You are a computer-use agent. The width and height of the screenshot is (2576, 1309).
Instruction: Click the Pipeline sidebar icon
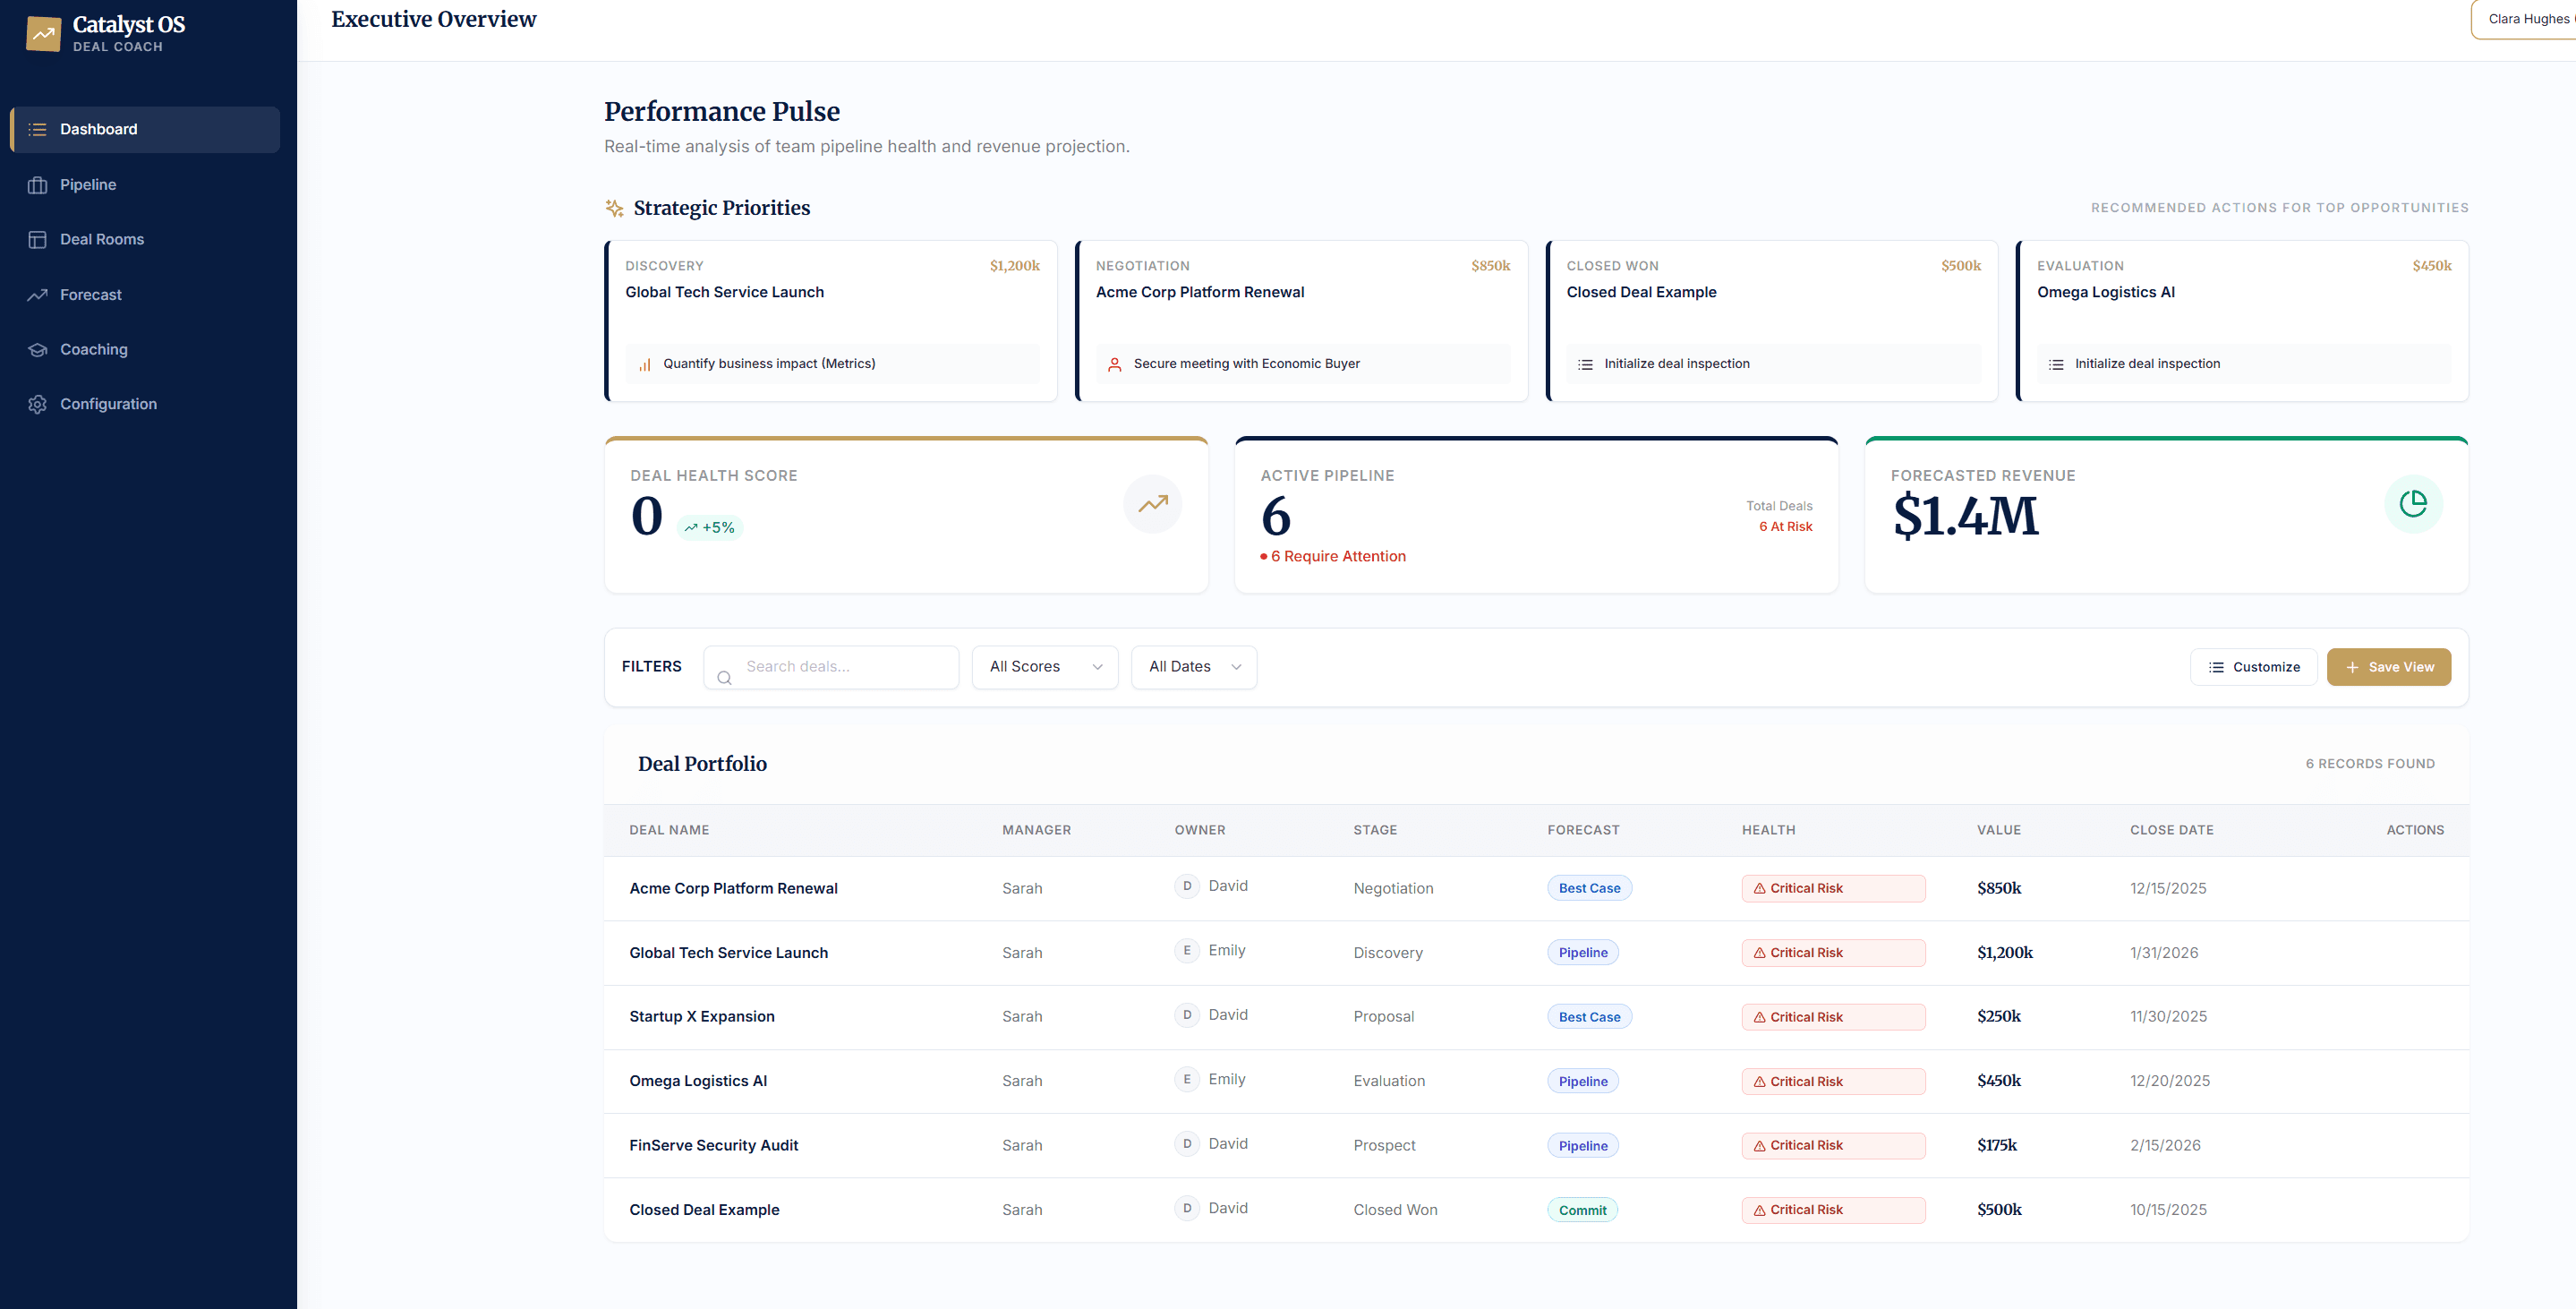(x=38, y=185)
